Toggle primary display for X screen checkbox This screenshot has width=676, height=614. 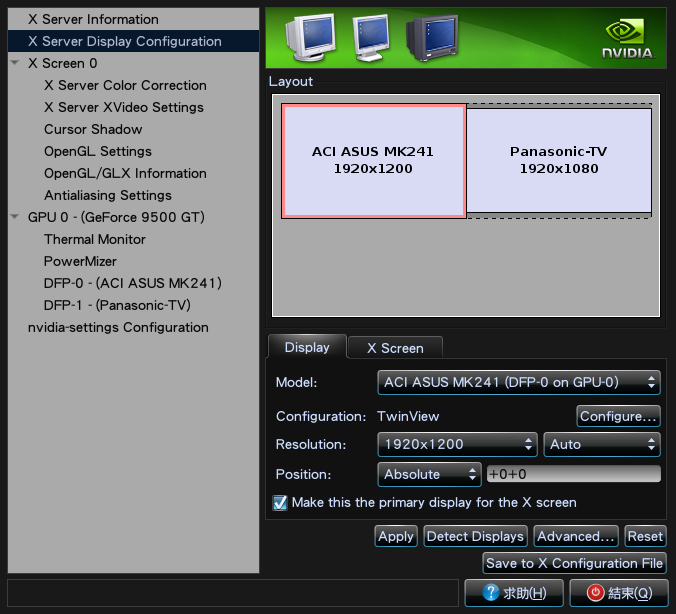pyautogui.click(x=280, y=502)
